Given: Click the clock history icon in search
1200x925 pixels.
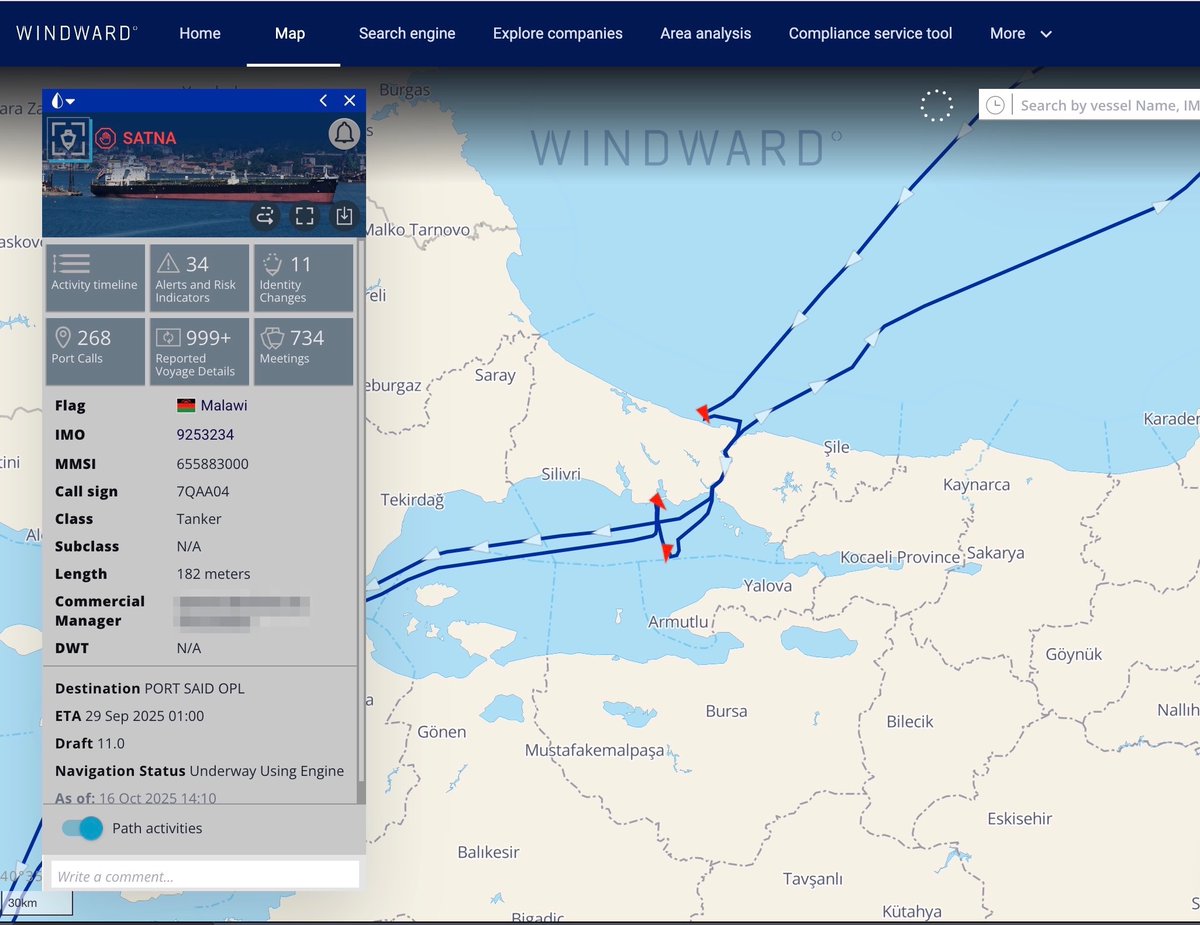Looking at the screenshot, I should pos(995,105).
